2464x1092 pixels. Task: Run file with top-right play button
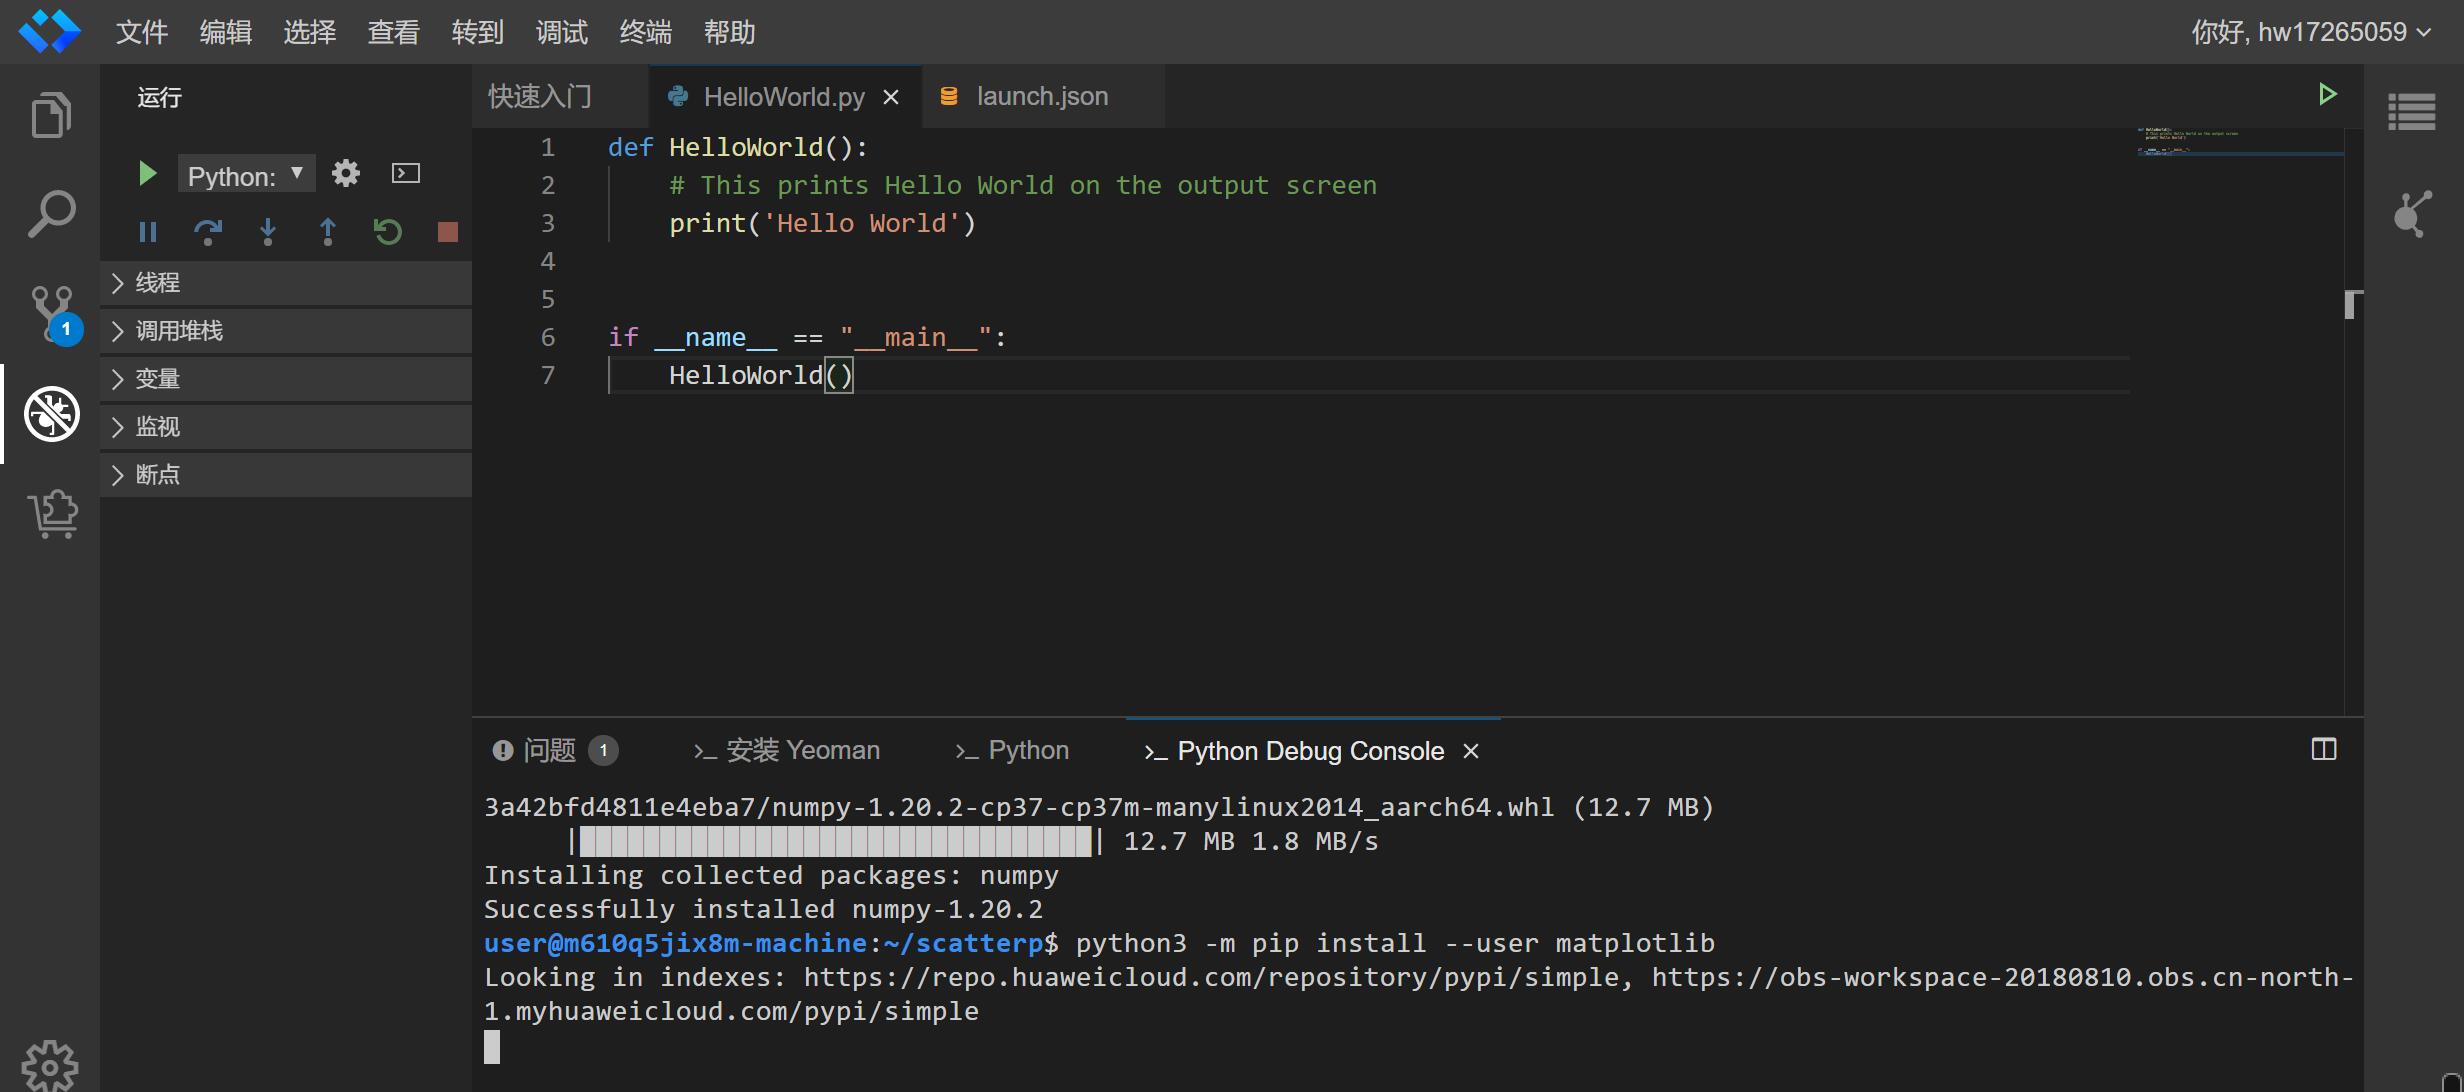click(2327, 94)
